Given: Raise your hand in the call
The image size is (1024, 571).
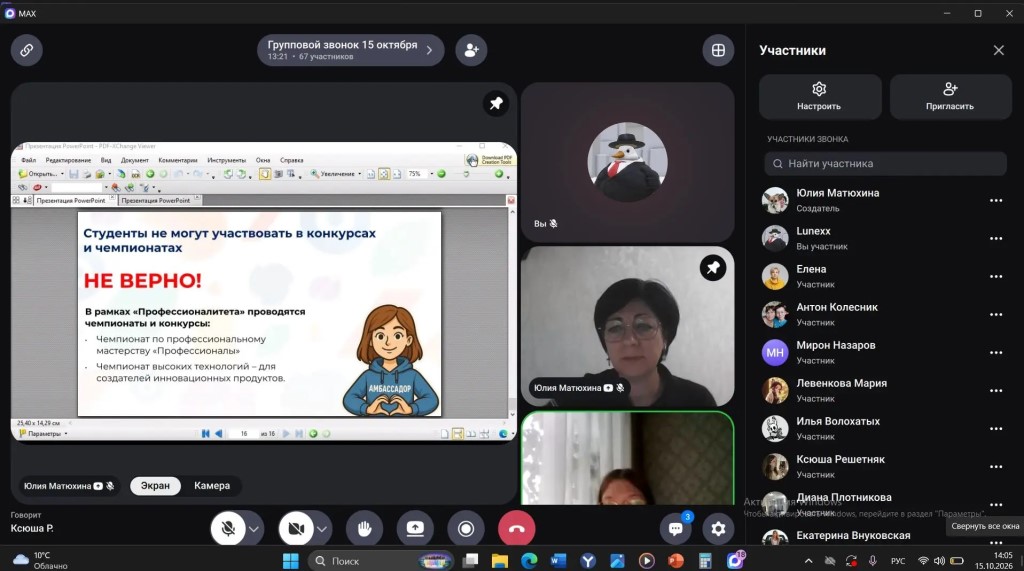Looking at the screenshot, I should tap(364, 529).
